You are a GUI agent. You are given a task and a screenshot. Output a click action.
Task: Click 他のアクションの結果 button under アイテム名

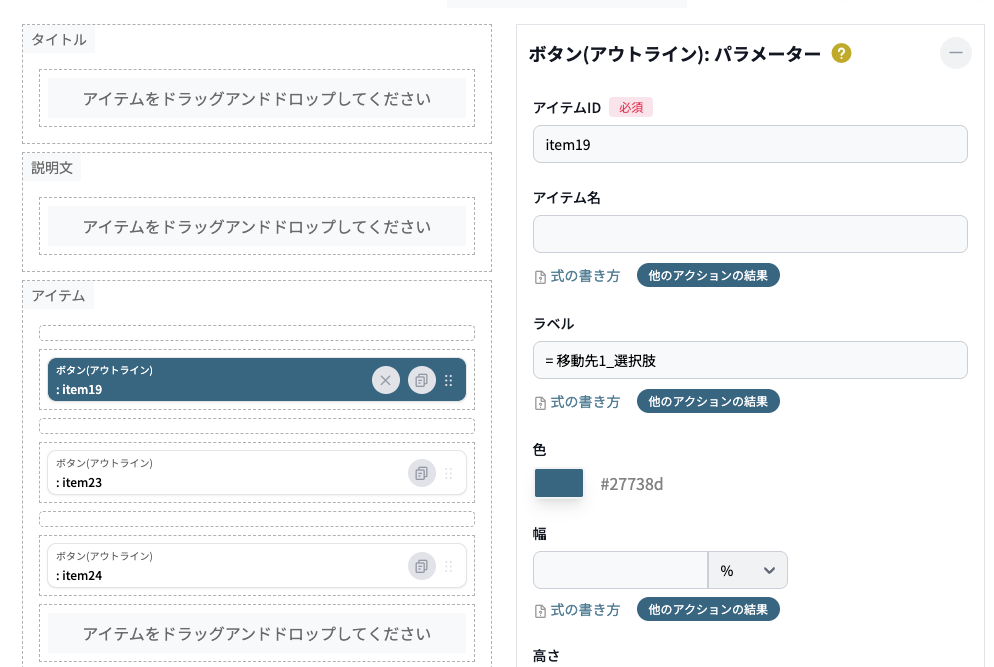pos(708,276)
